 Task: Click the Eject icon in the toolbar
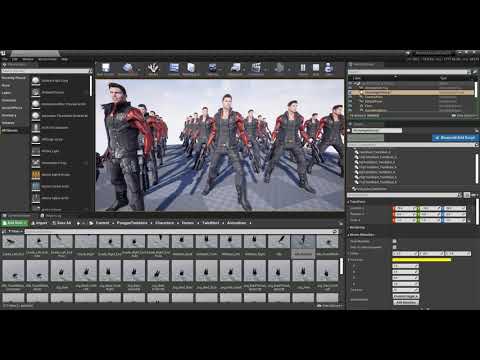[329, 68]
